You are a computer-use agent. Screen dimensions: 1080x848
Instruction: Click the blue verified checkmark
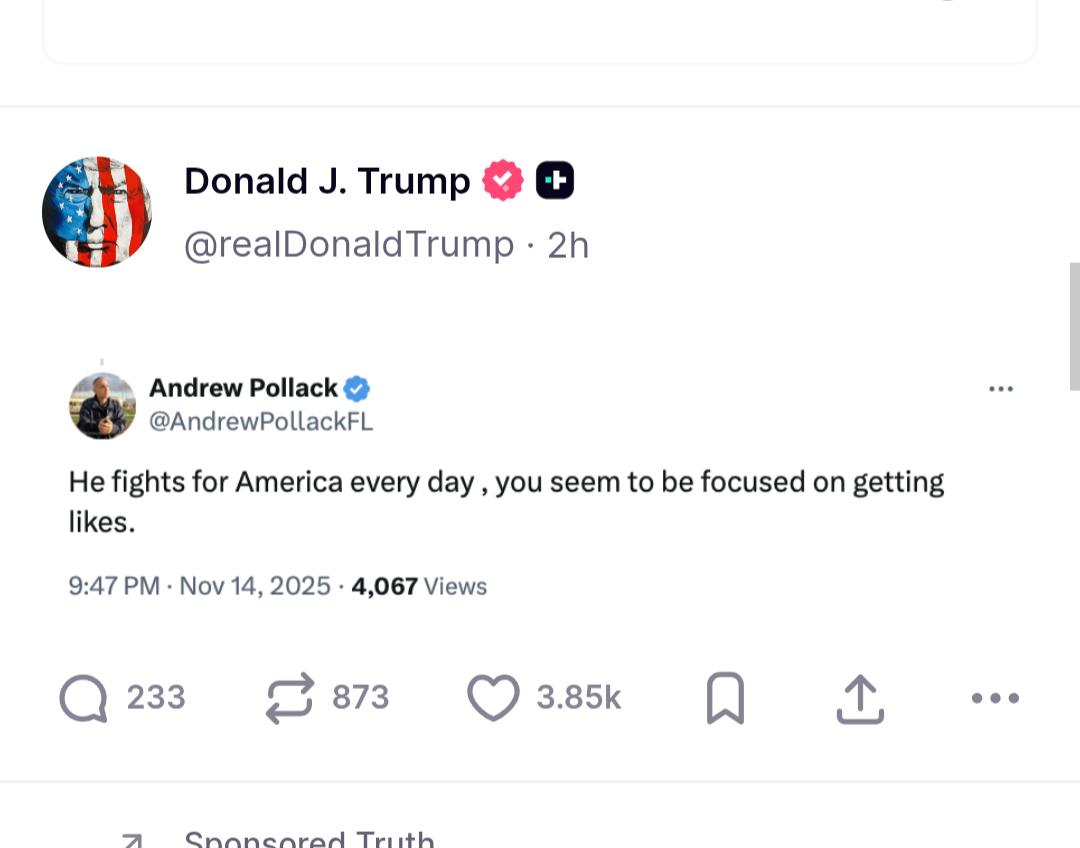357,389
